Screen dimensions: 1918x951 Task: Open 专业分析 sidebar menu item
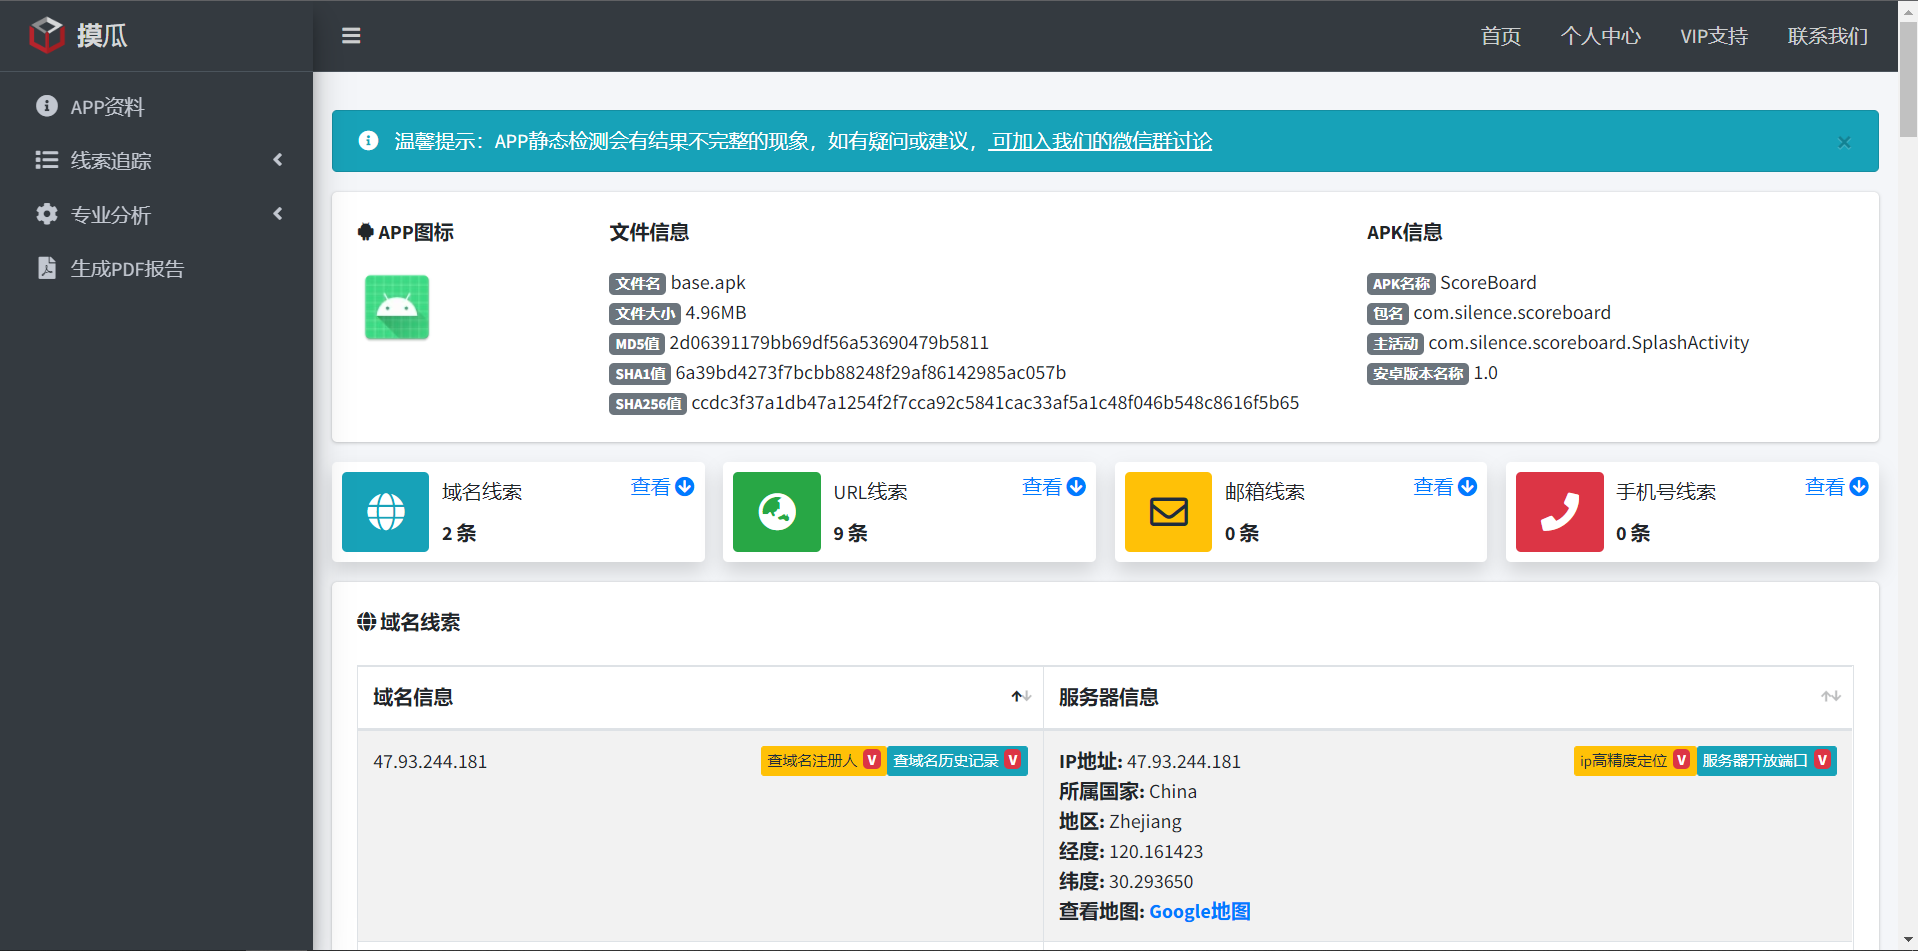(156, 215)
